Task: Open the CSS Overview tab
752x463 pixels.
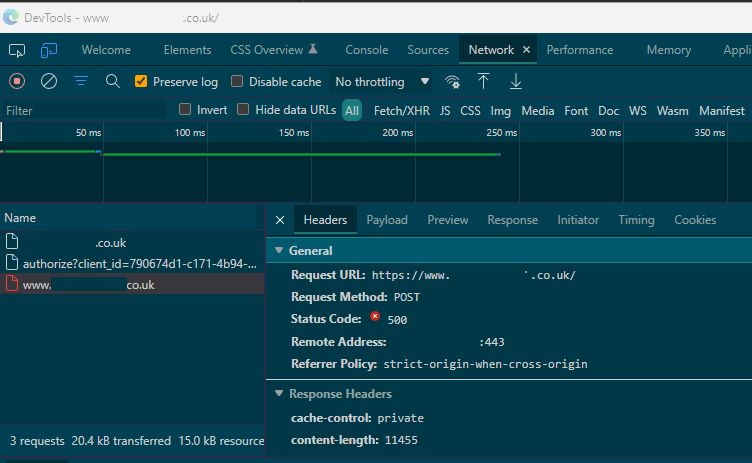Action: 267,50
